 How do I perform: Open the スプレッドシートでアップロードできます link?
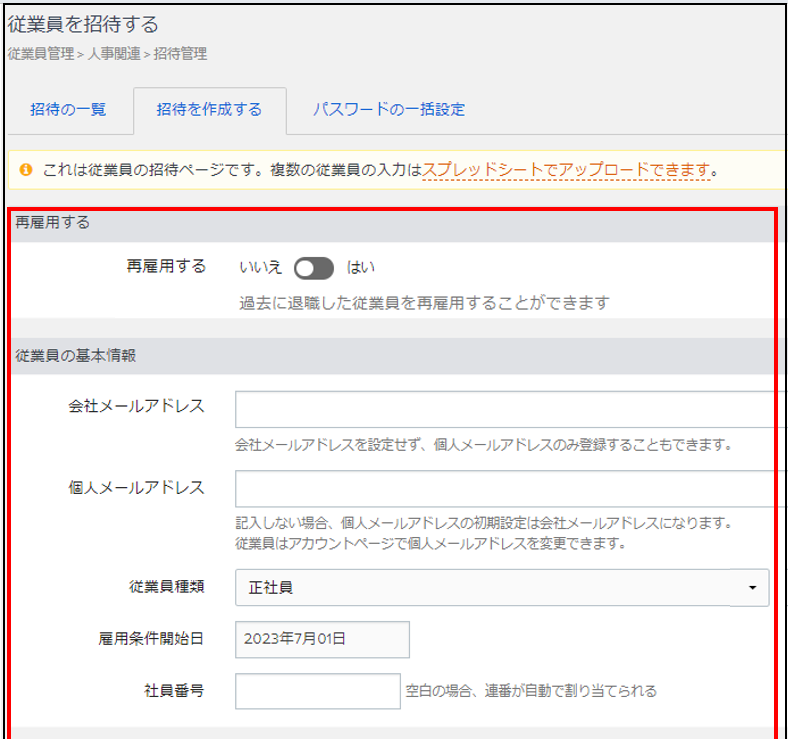[x=566, y=170]
